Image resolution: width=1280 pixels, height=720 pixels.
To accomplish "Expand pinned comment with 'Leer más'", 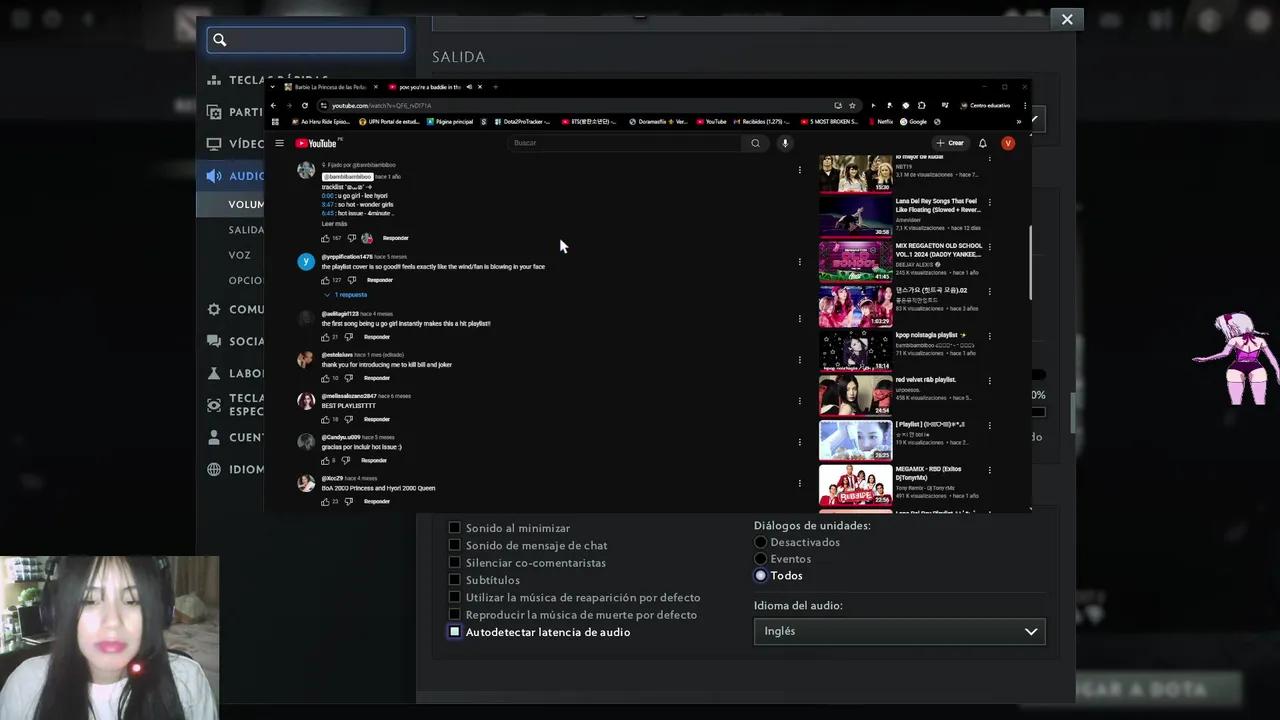I will point(334,224).
